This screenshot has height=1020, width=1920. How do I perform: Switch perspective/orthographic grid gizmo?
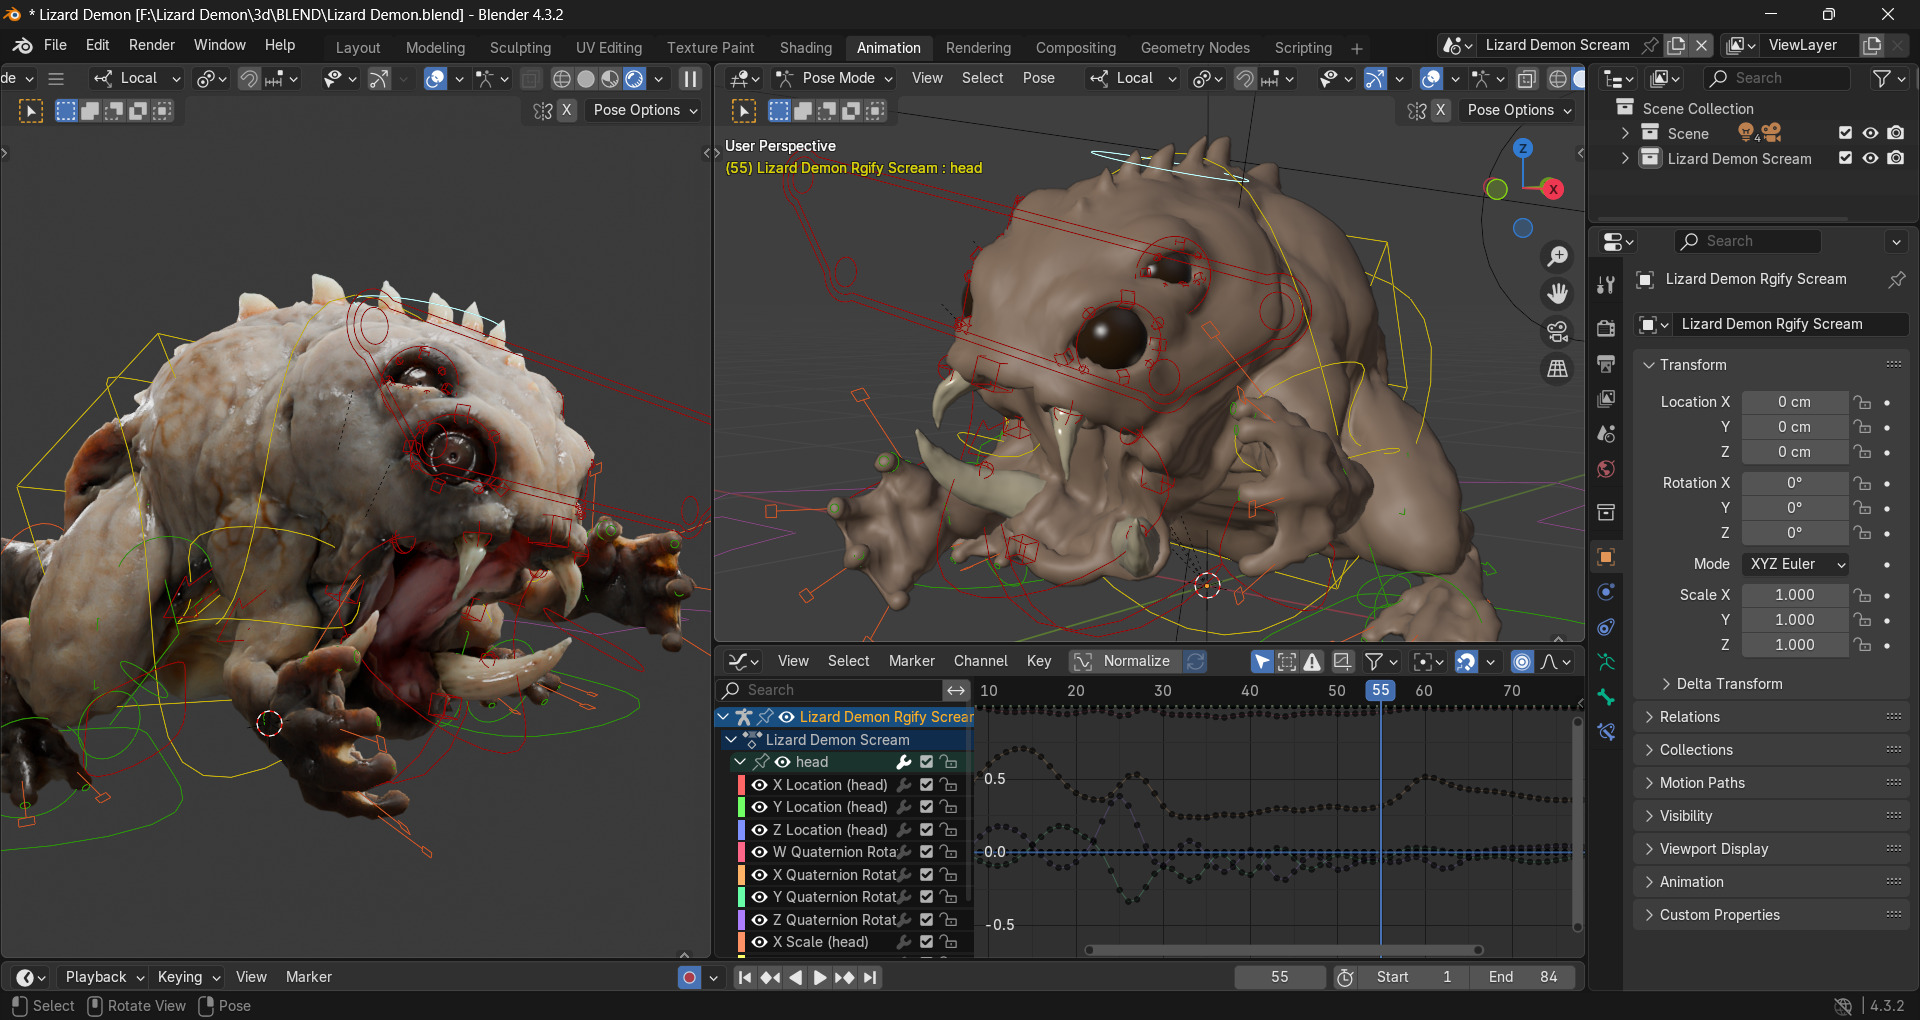click(1557, 369)
